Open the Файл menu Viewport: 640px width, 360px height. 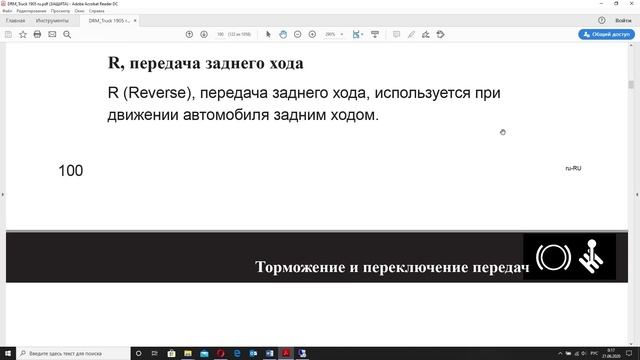click(7, 11)
